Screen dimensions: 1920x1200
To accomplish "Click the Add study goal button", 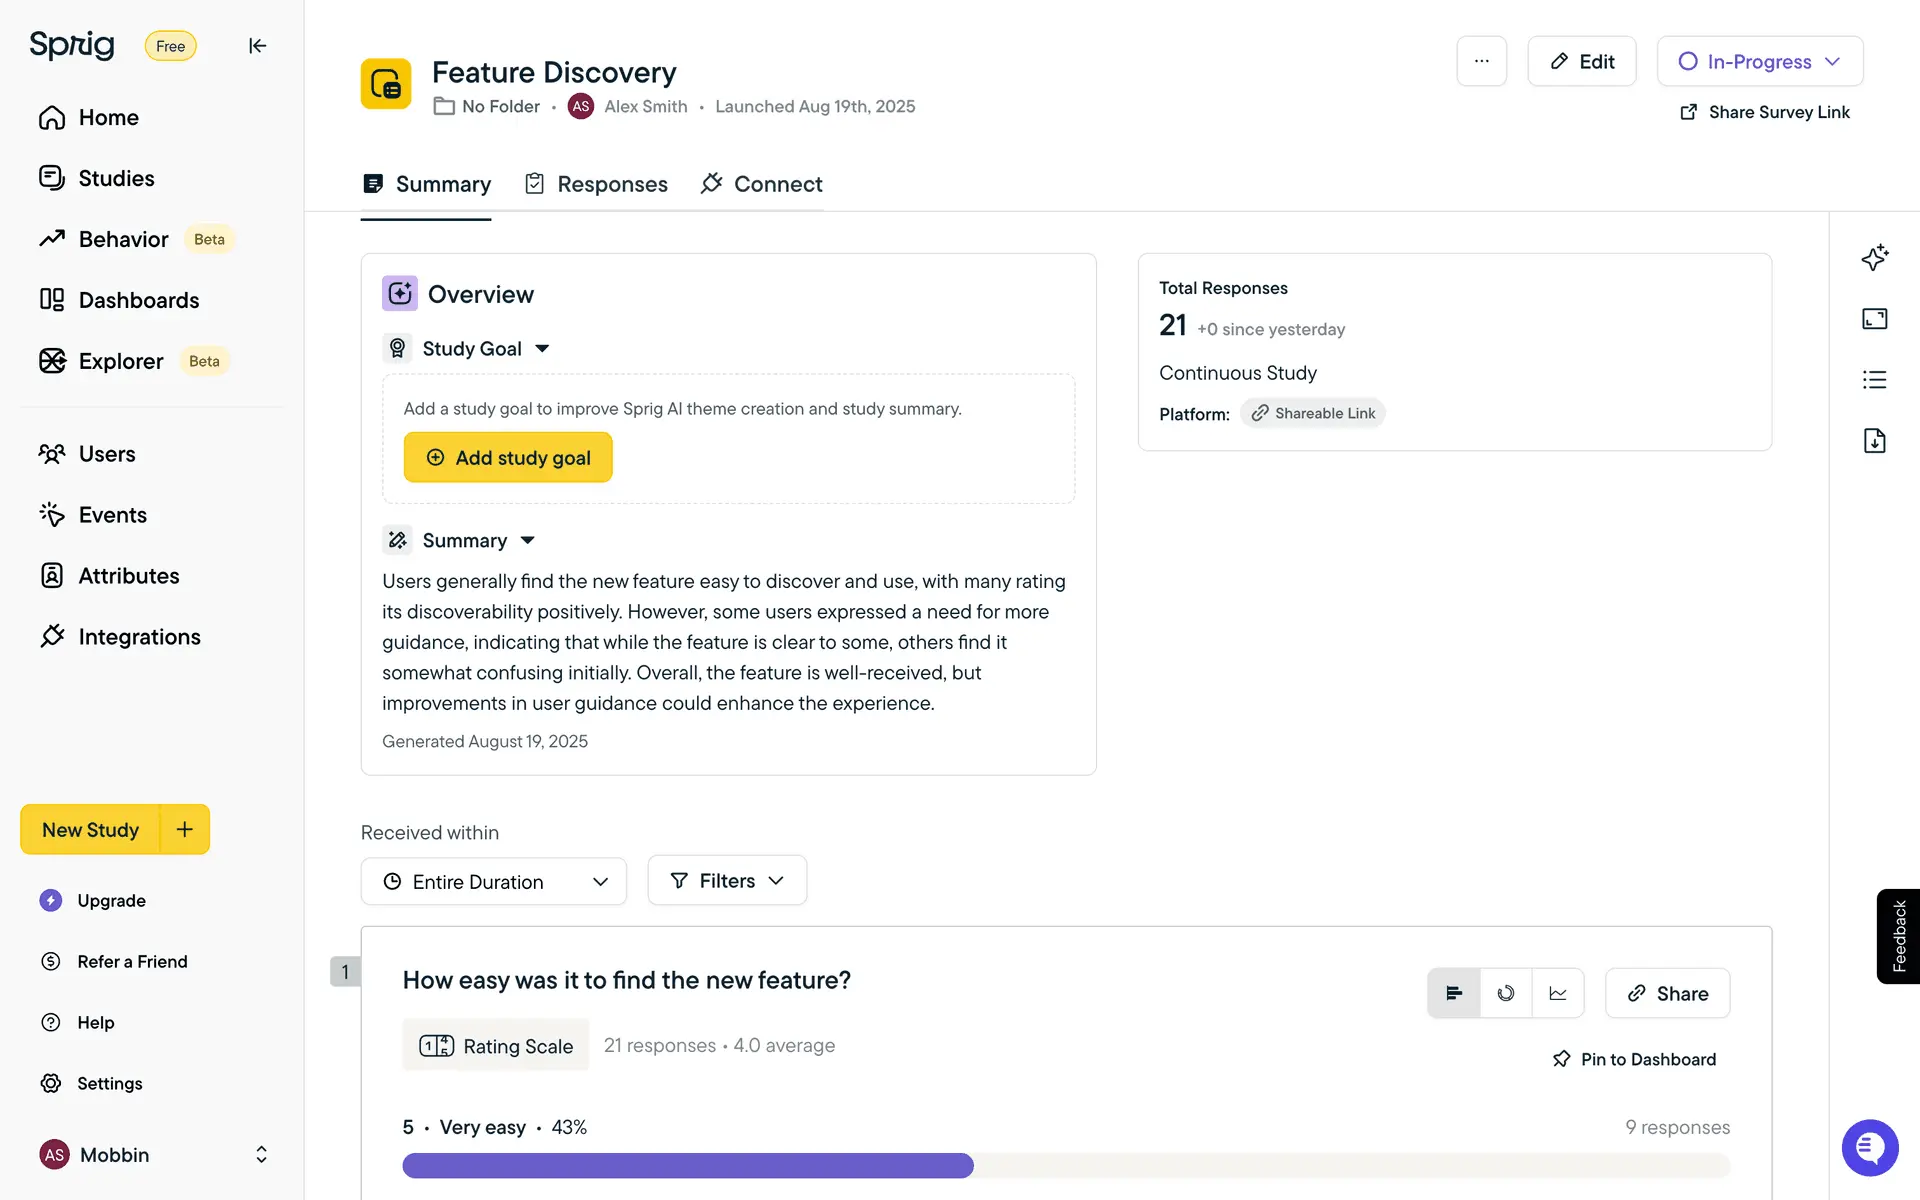I will click(508, 457).
